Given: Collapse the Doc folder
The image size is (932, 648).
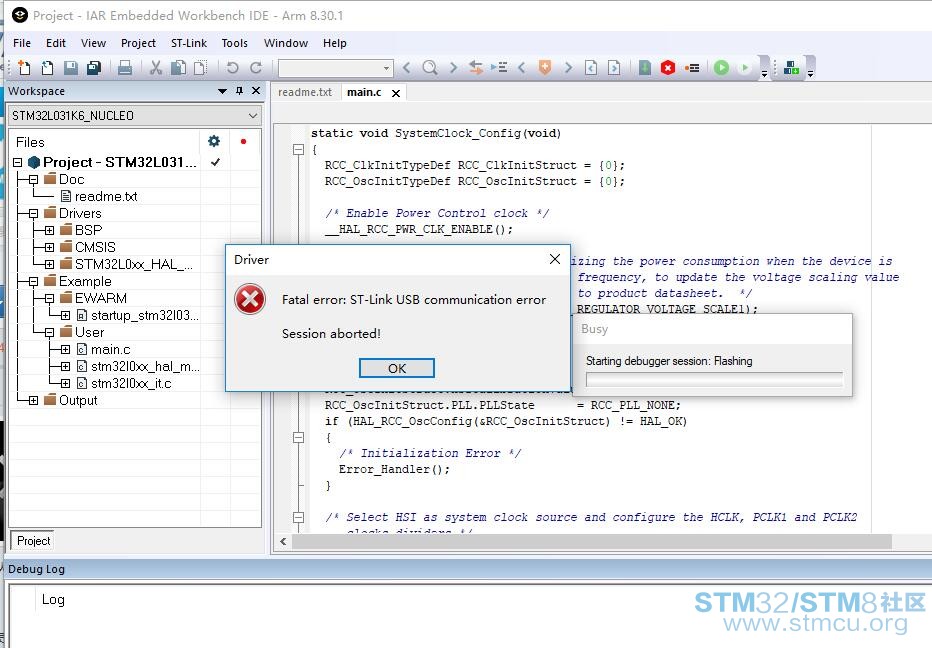Looking at the screenshot, I should coord(33,179).
